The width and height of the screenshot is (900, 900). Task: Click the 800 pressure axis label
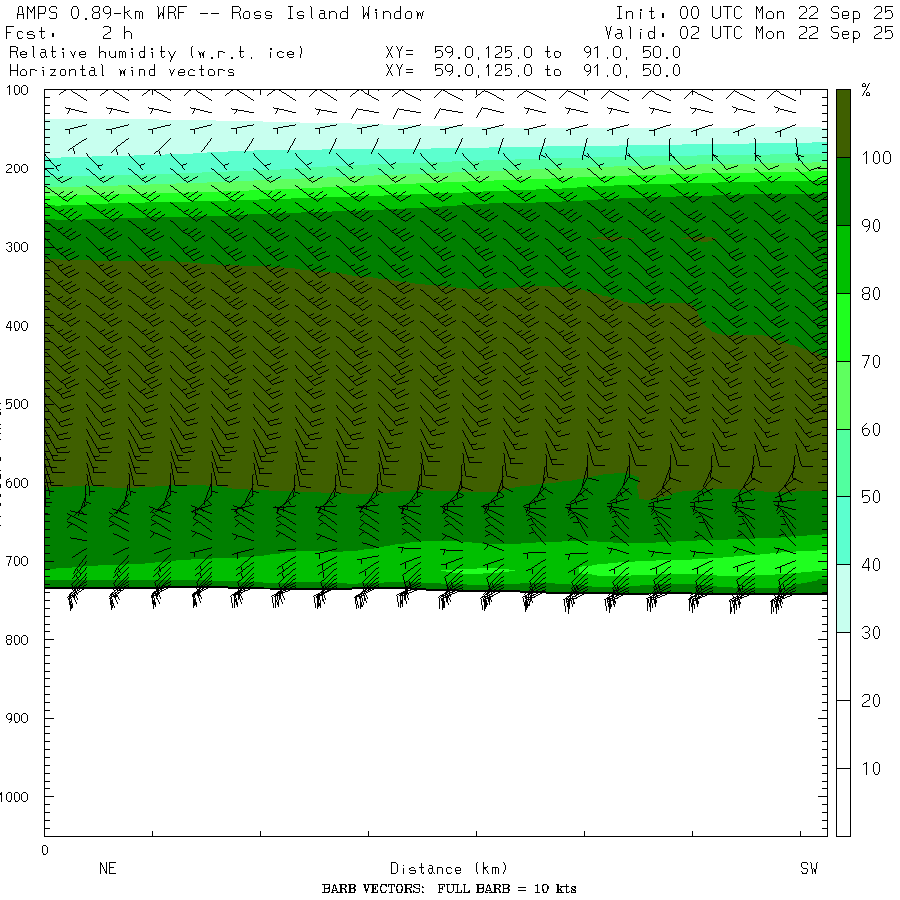pyautogui.click(x=17, y=640)
